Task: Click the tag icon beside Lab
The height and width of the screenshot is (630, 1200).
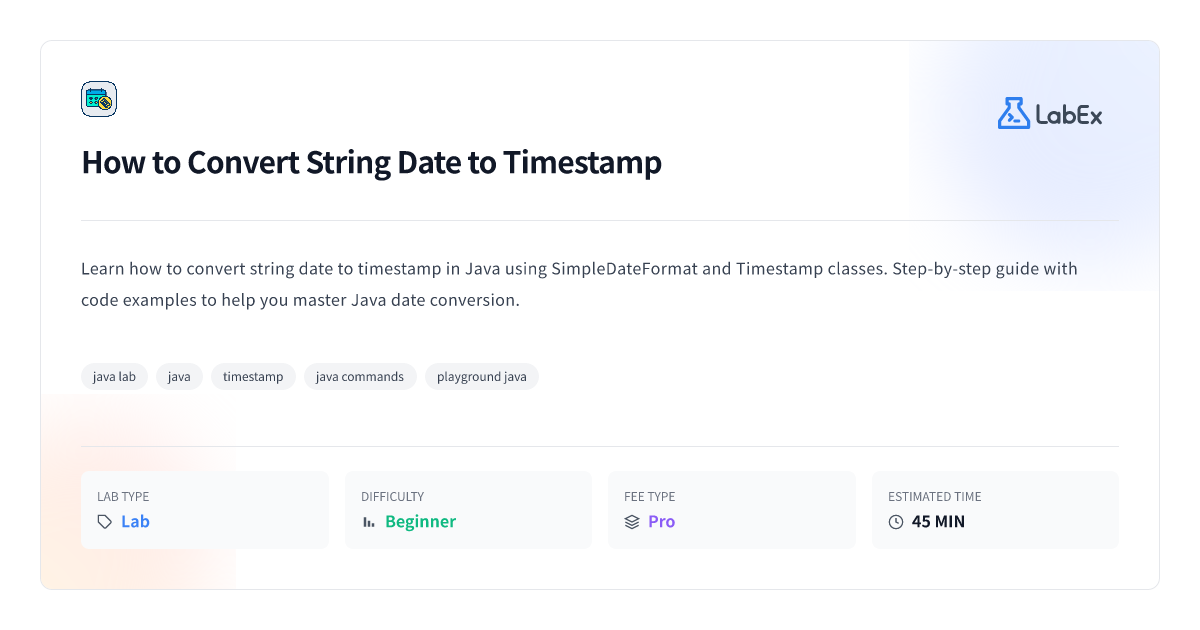Action: tap(105, 522)
